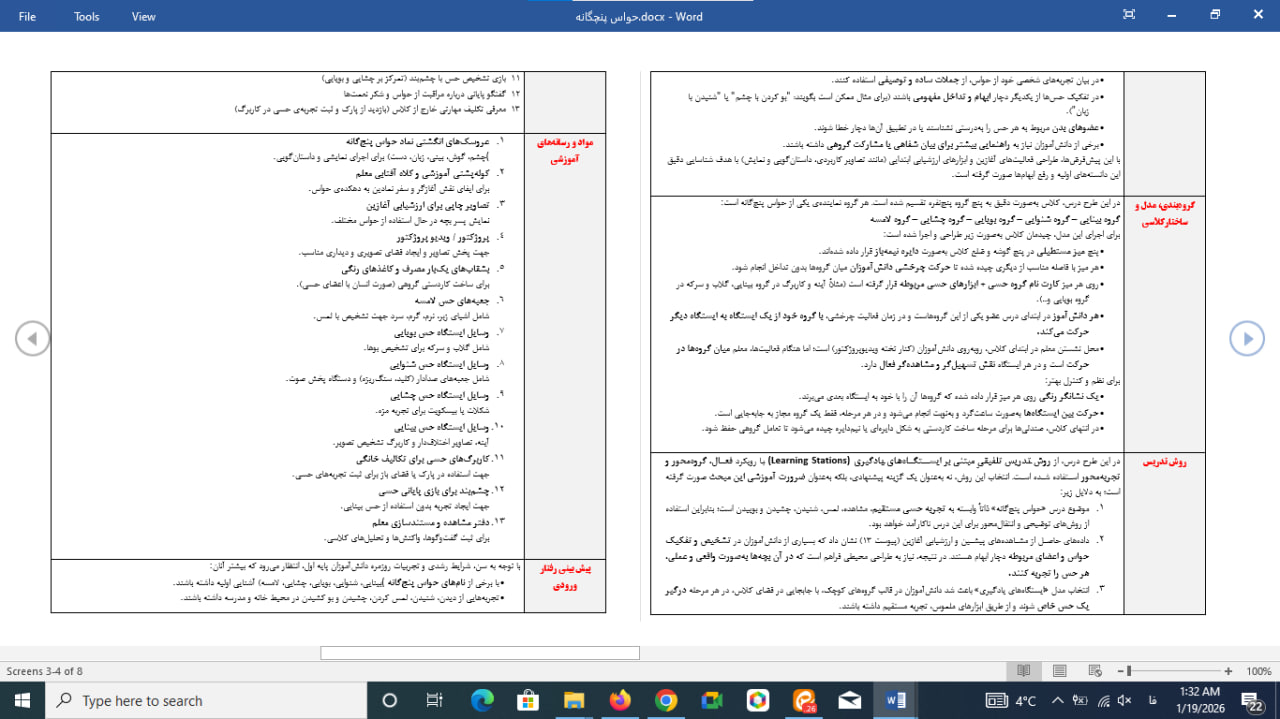
Task: Open the notification center with 22 alerts
Action: [1251, 700]
